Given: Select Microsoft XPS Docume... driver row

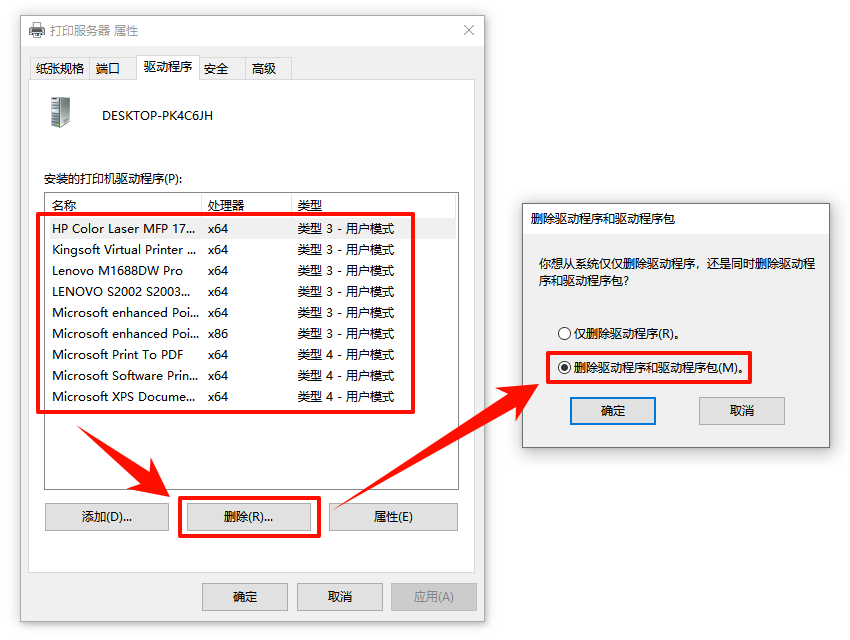Looking at the screenshot, I should tap(251, 397).
